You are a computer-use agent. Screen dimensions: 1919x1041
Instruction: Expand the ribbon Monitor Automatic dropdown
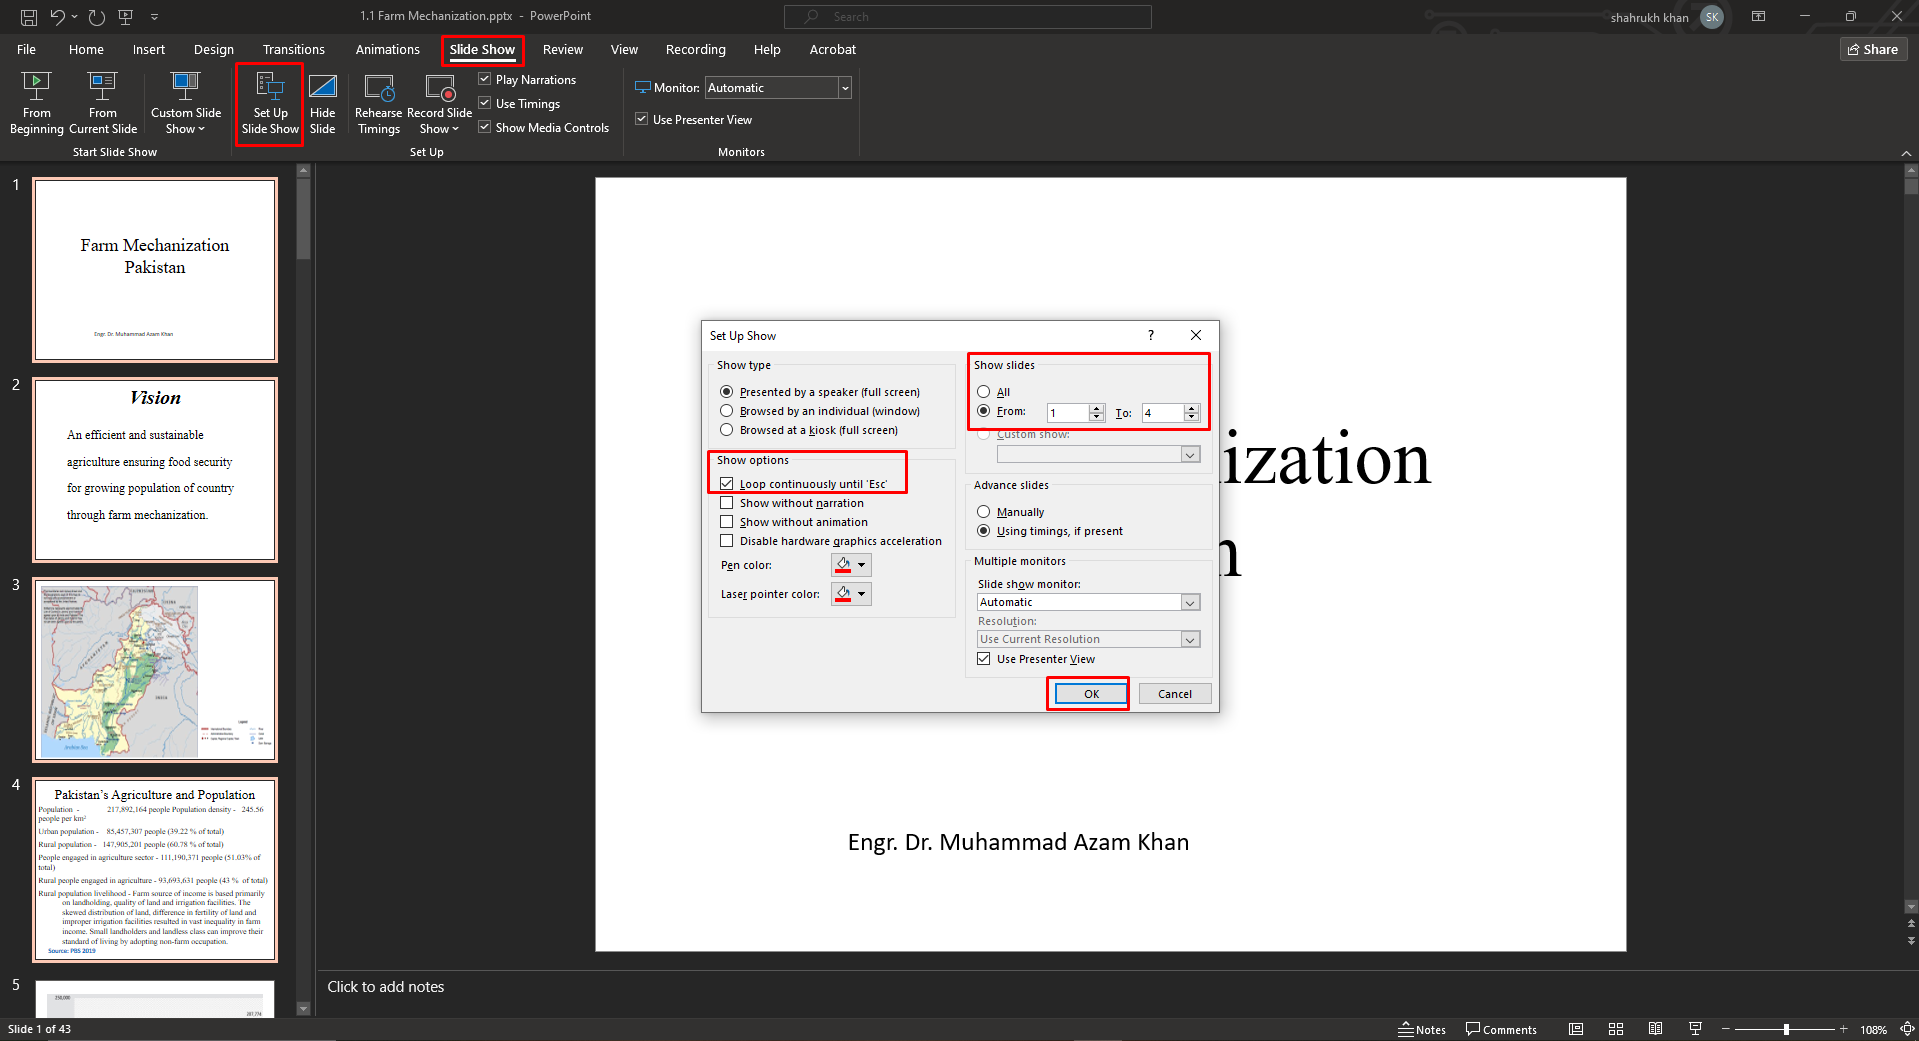[x=845, y=88]
